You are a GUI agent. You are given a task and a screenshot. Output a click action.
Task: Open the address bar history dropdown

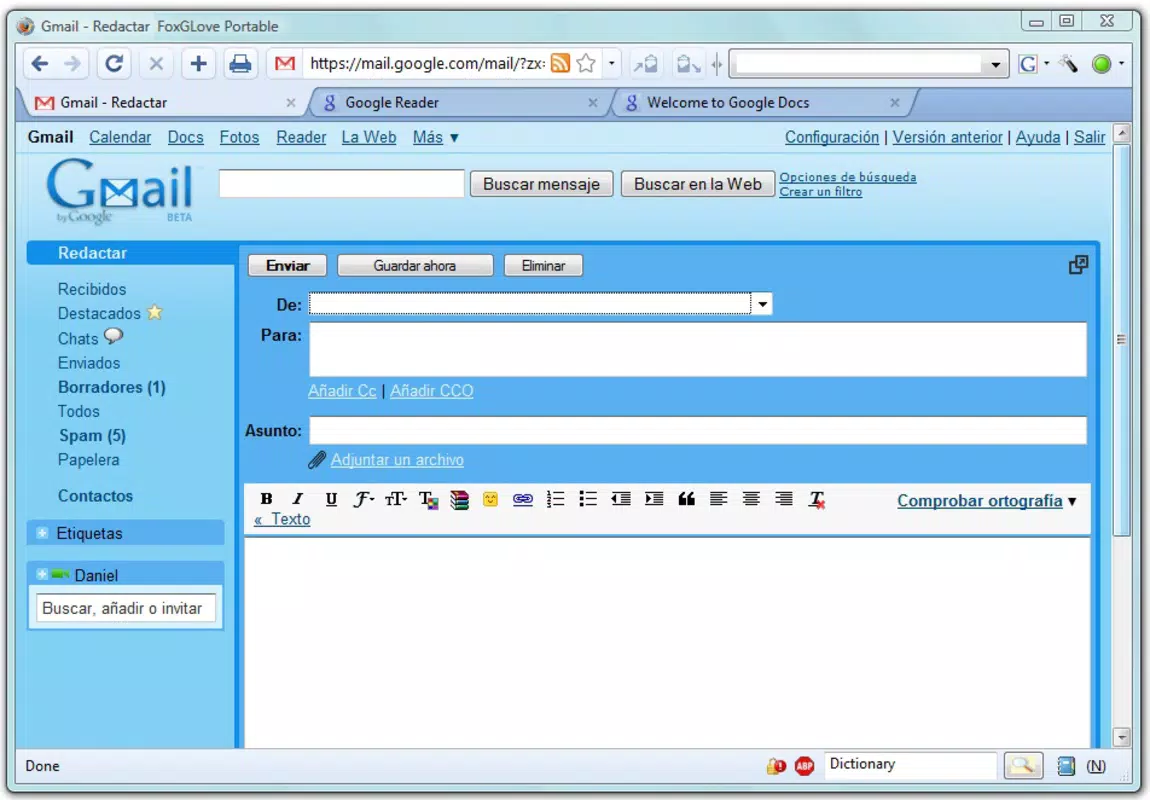click(612, 63)
